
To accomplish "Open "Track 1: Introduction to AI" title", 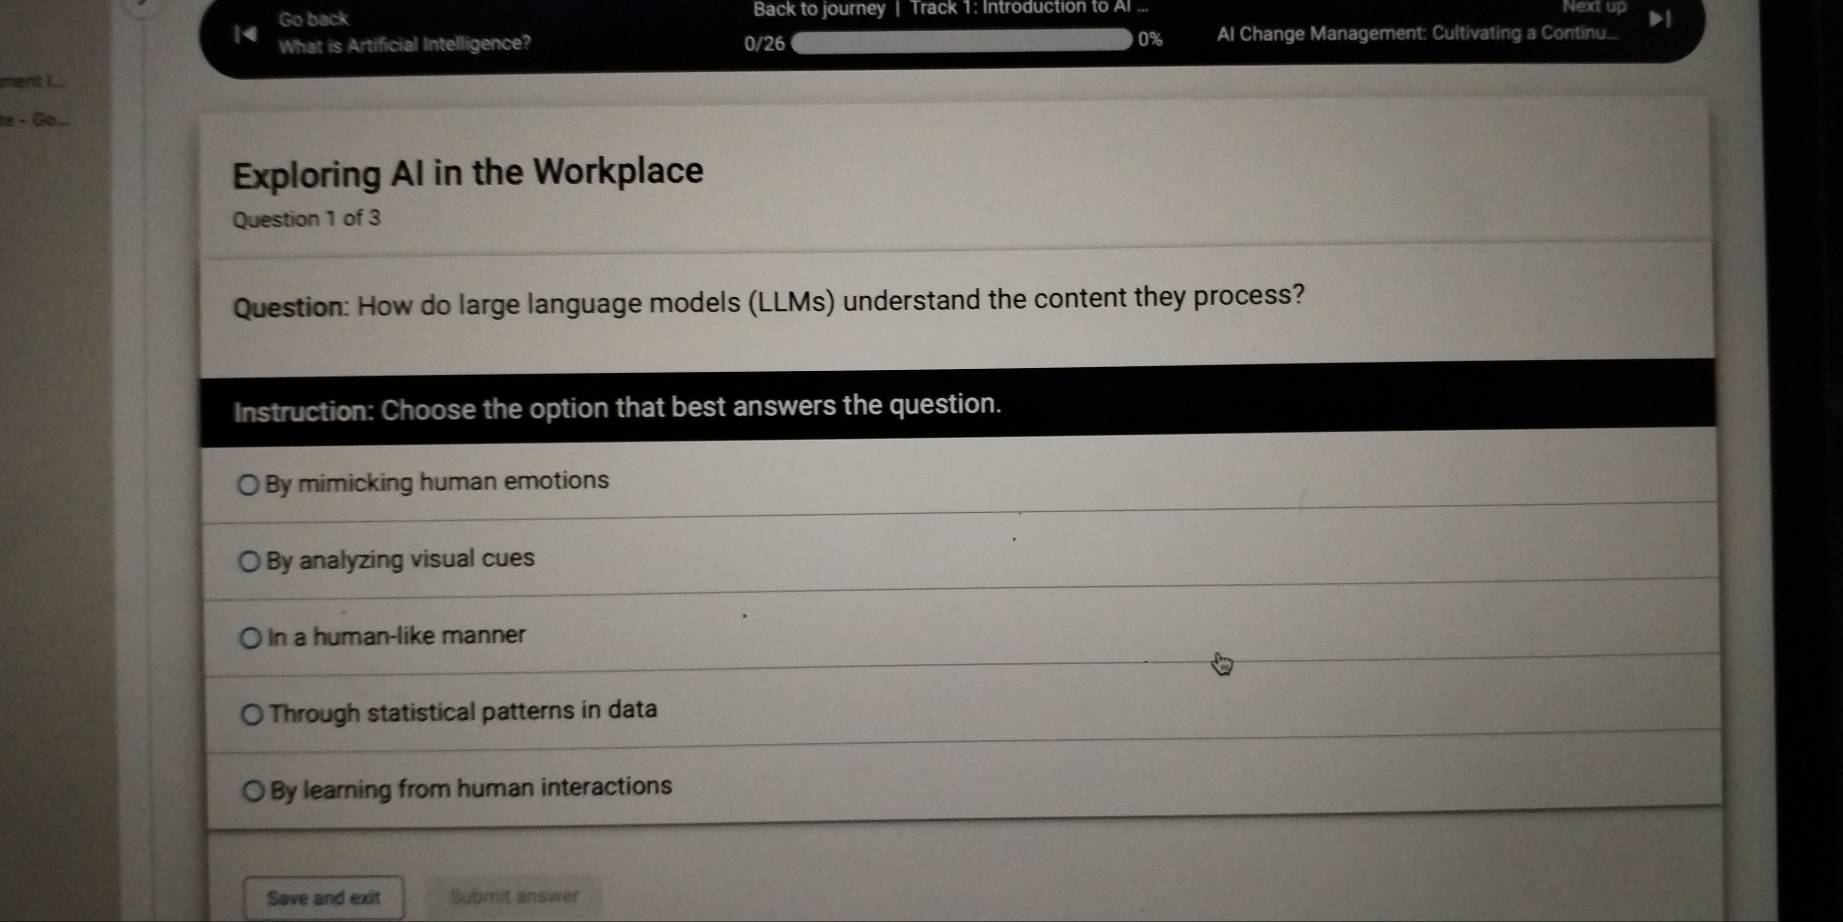I will click(1028, 8).
